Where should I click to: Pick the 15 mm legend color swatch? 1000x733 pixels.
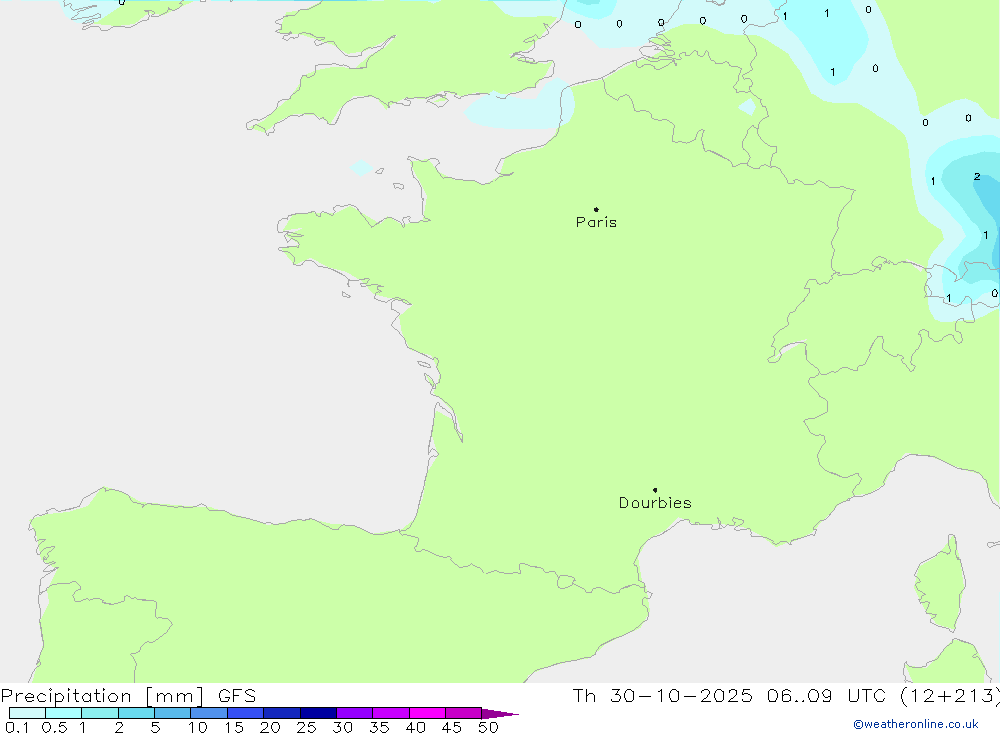pos(245,713)
